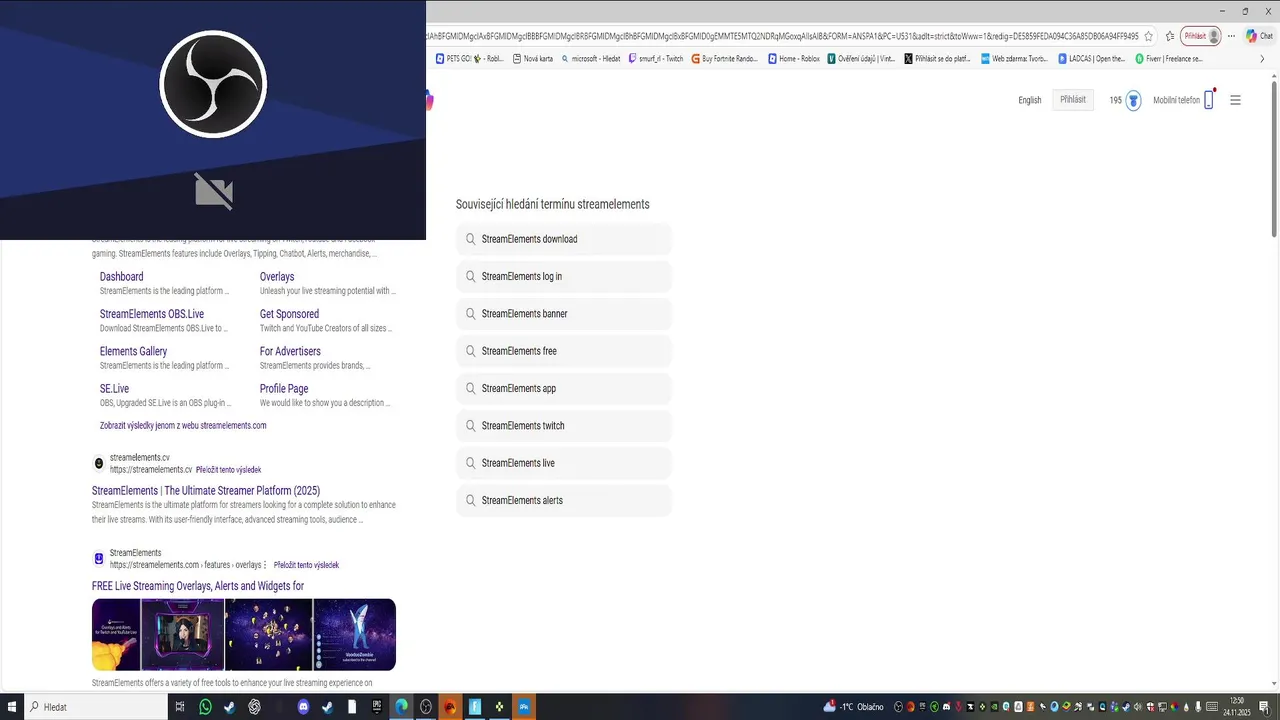Click the Edge address bar URL
Viewport: 1280px width, 720px height.
(x=782, y=36)
